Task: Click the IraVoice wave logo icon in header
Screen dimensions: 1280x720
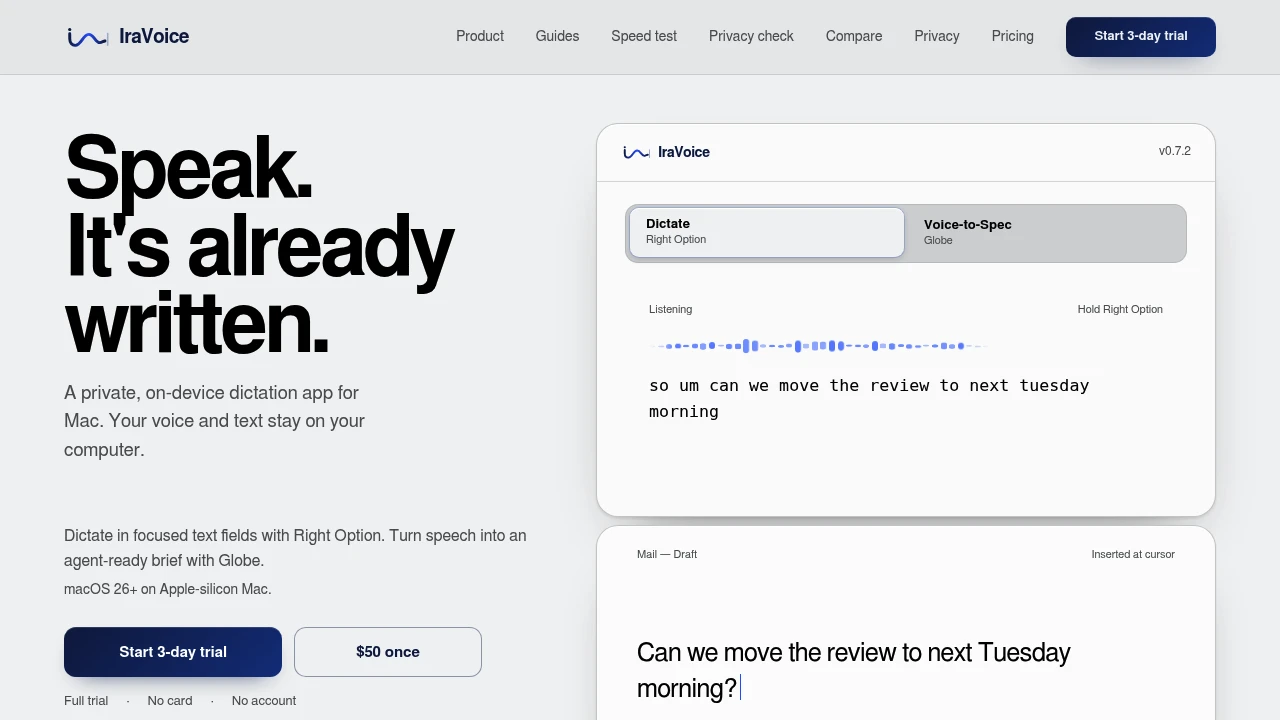Action: point(87,37)
